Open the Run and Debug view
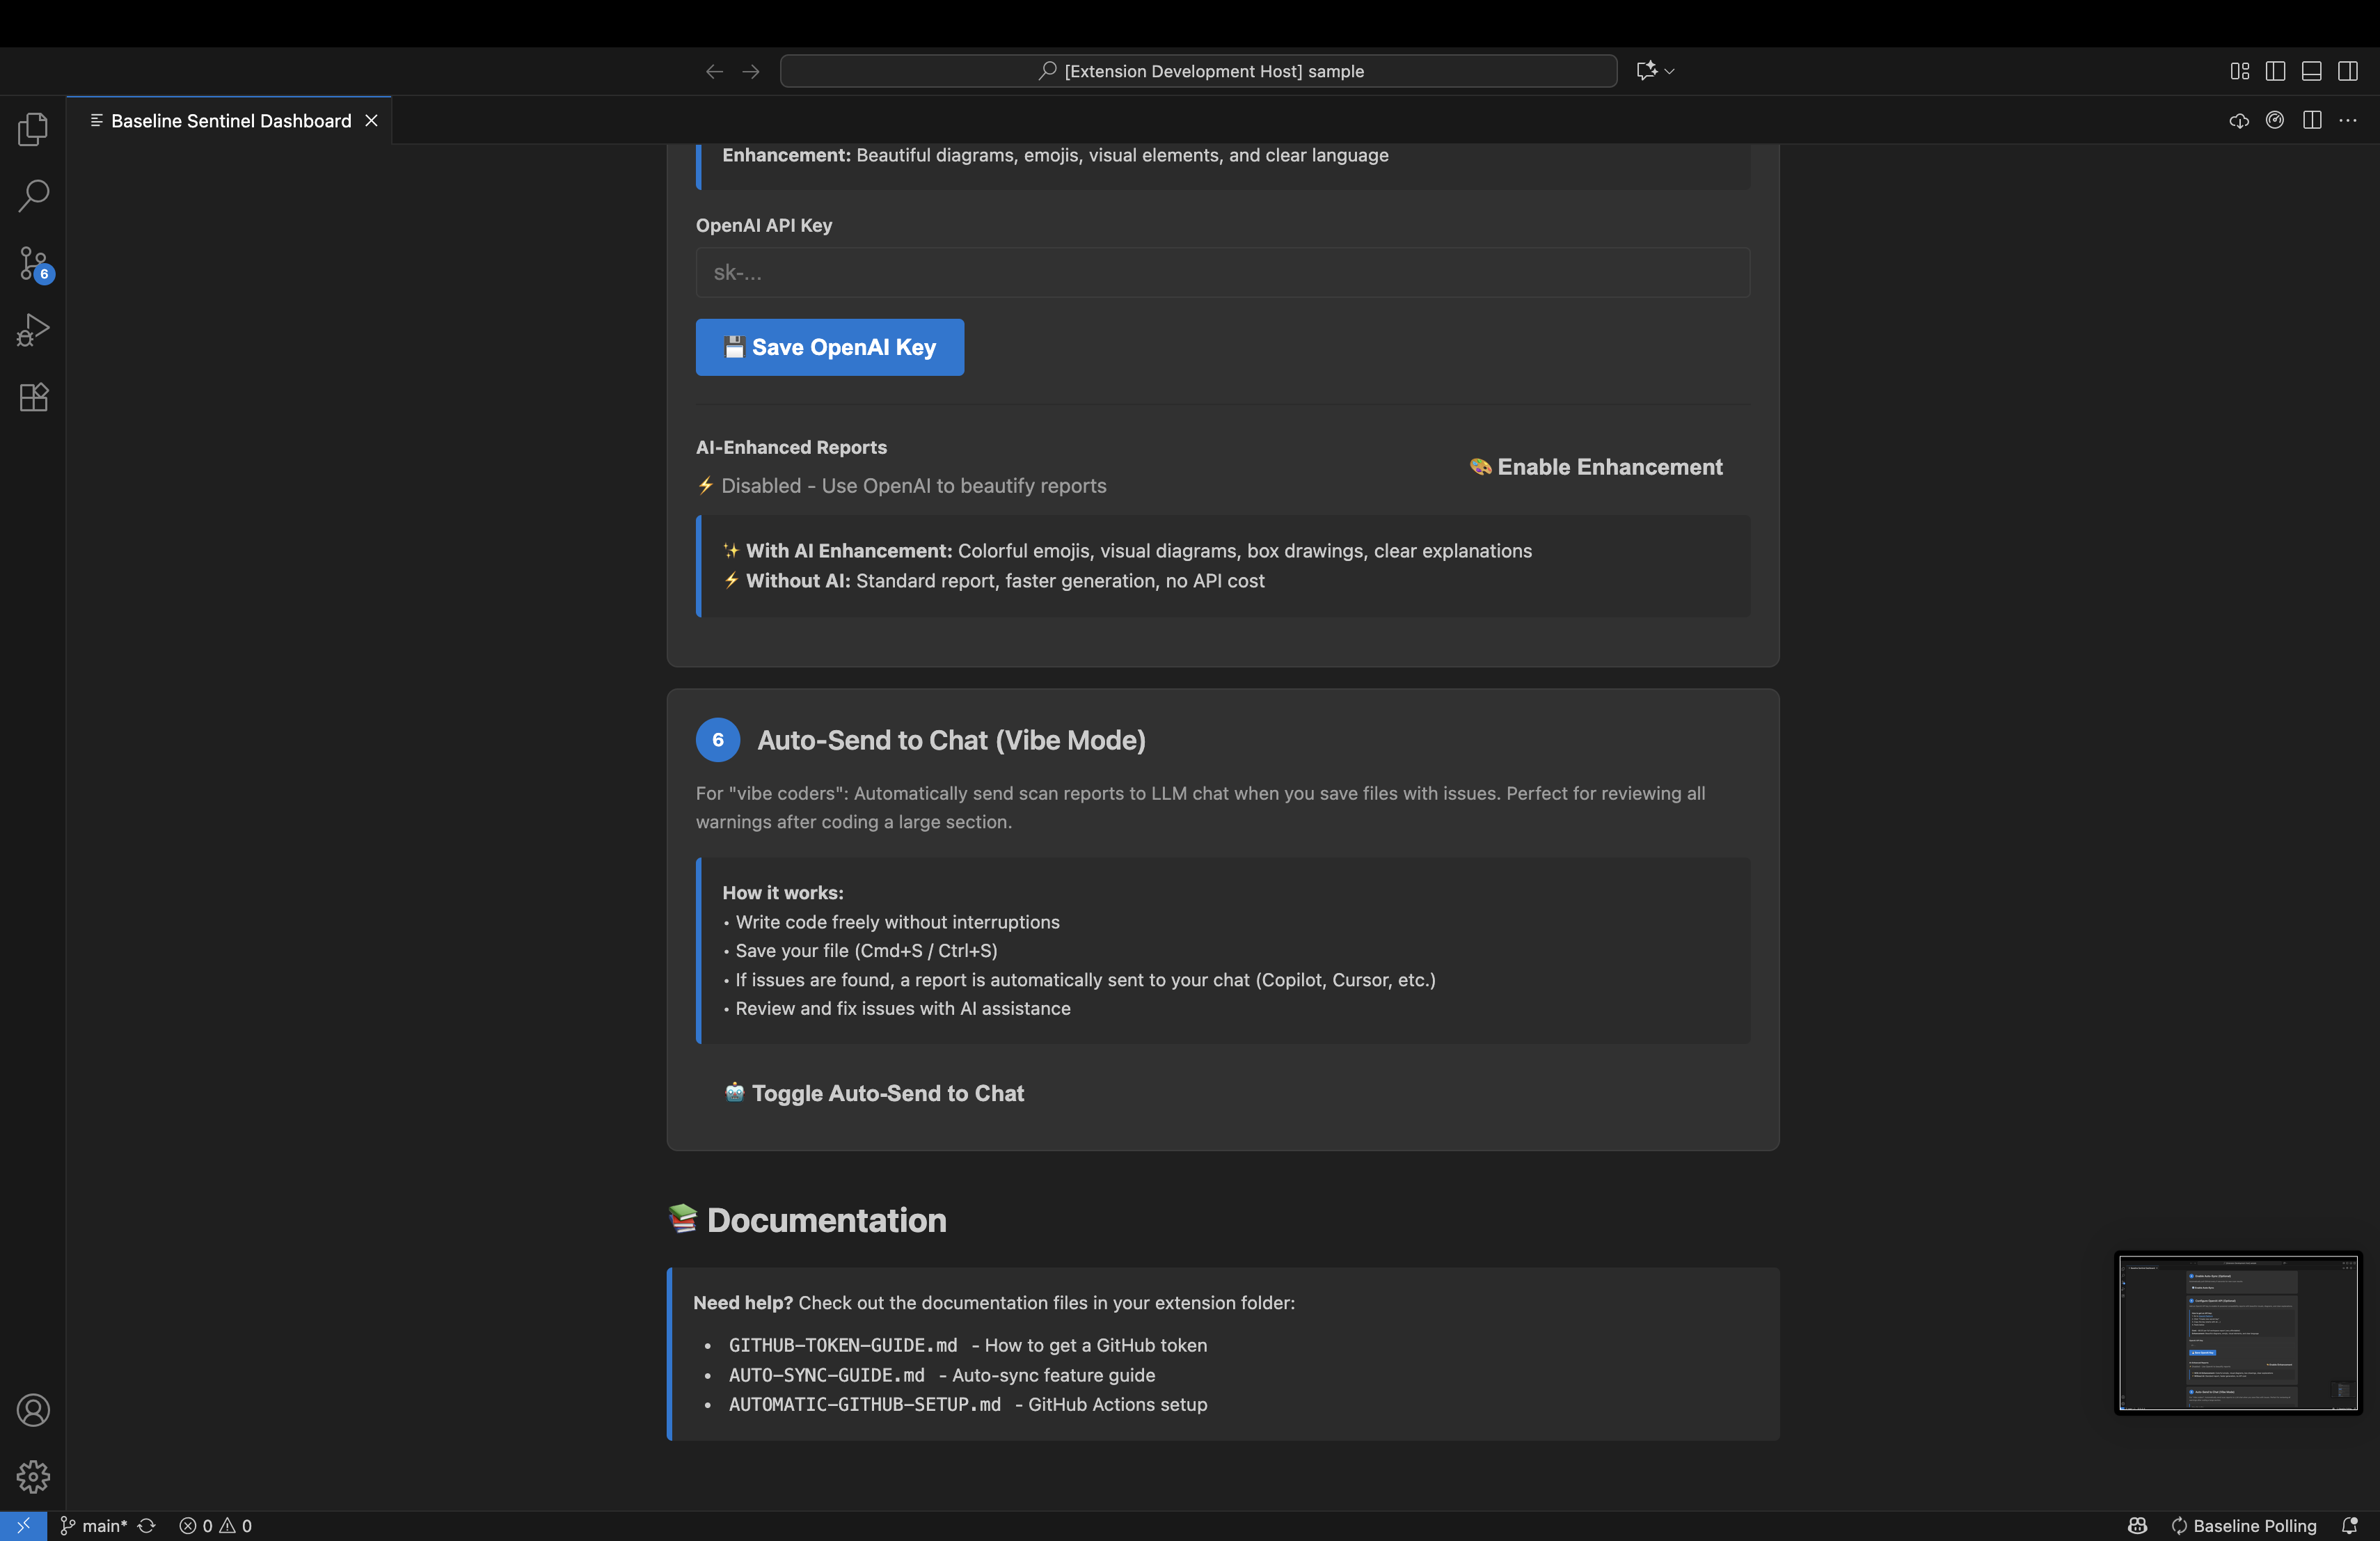 coord(33,331)
